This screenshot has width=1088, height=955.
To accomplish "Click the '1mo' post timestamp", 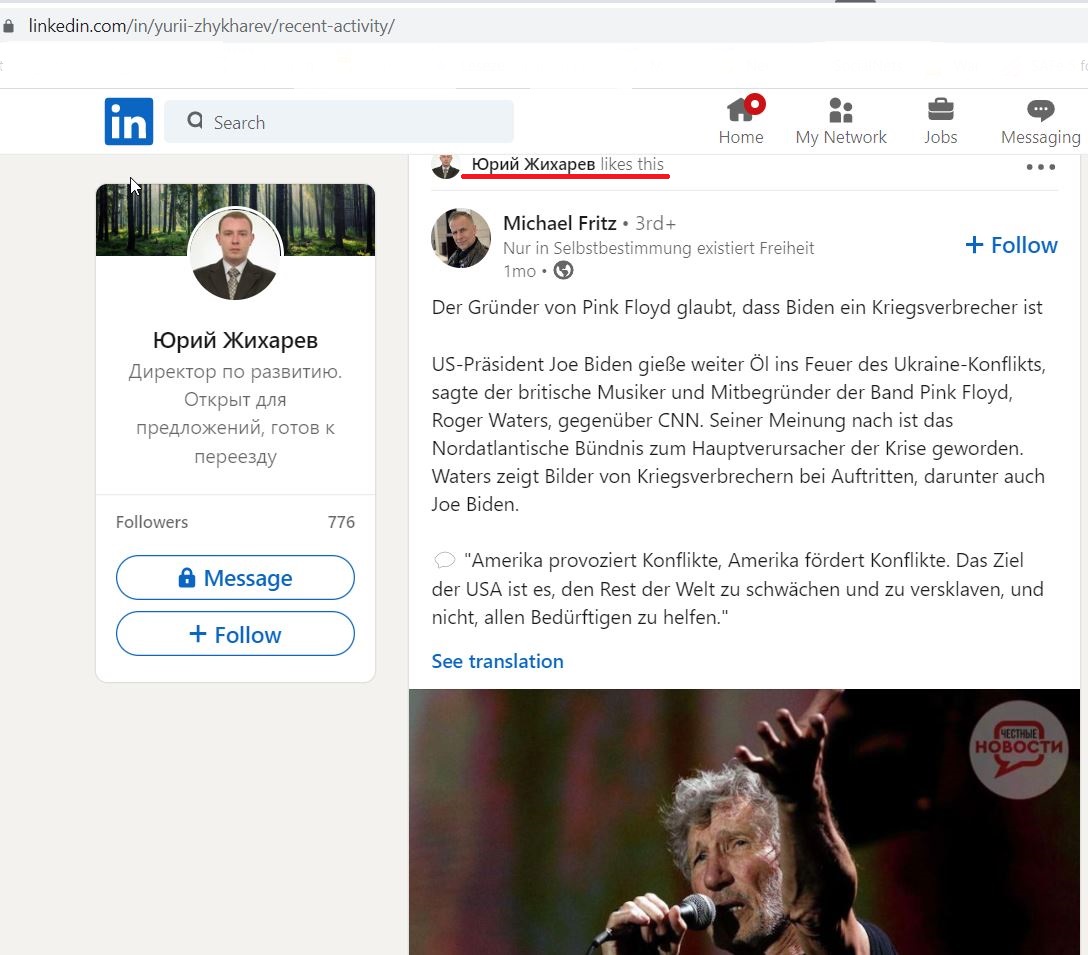I will 520,271.
